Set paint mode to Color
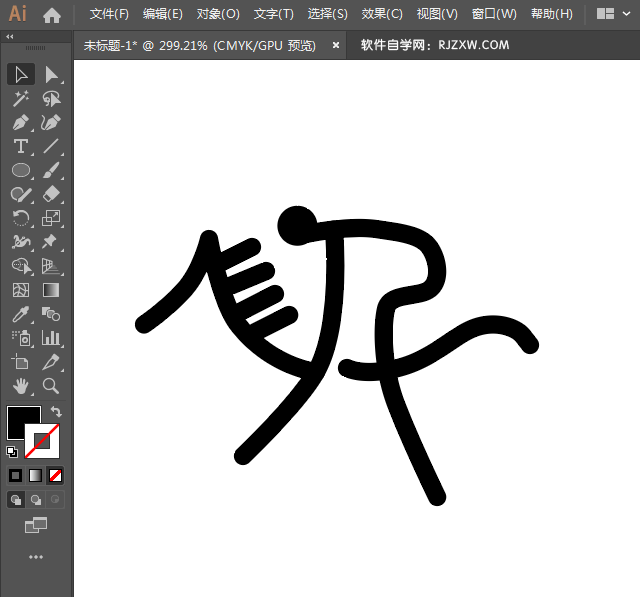The height and width of the screenshot is (597, 640). (x=16, y=475)
